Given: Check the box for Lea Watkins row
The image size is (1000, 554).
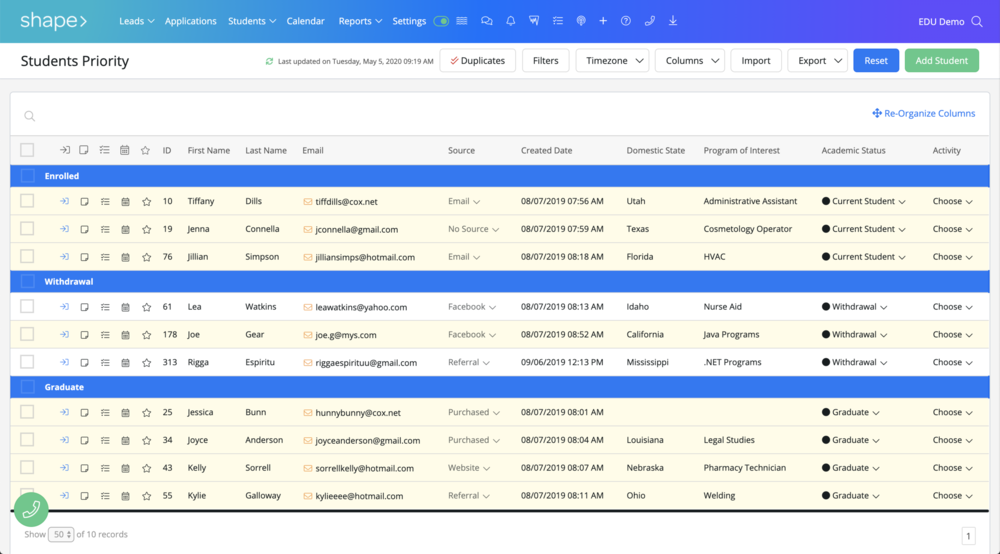Looking at the screenshot, I should (x=27, y=307).
